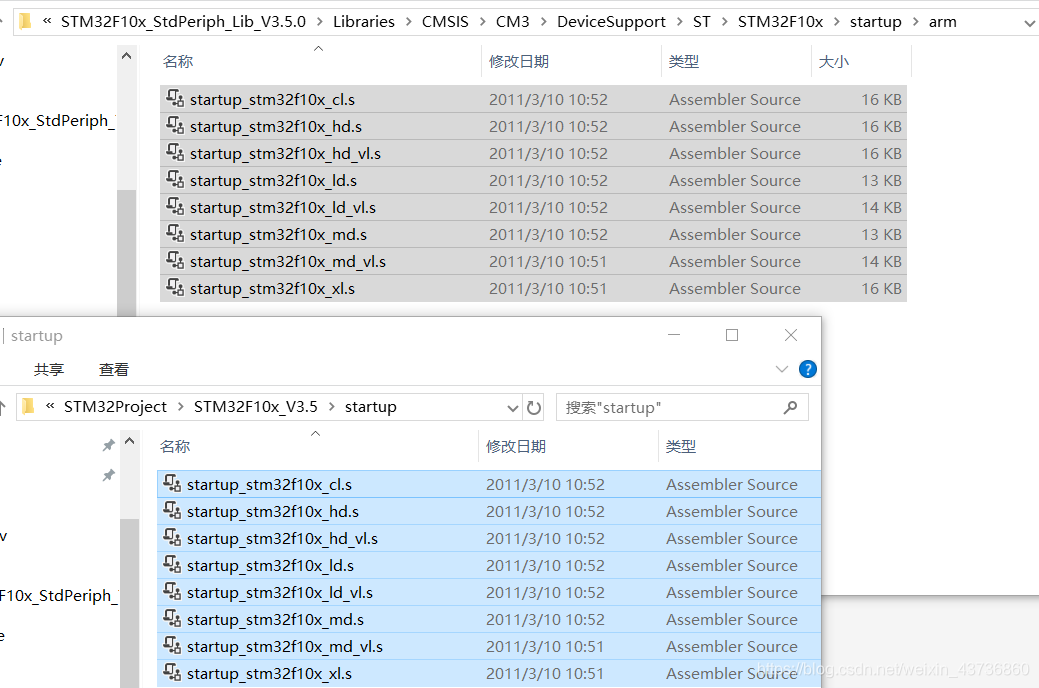Open address history dropdown in startup window
Image resolution: width=1039 pixels, height=688 pixels.
(x=512, y=408)
